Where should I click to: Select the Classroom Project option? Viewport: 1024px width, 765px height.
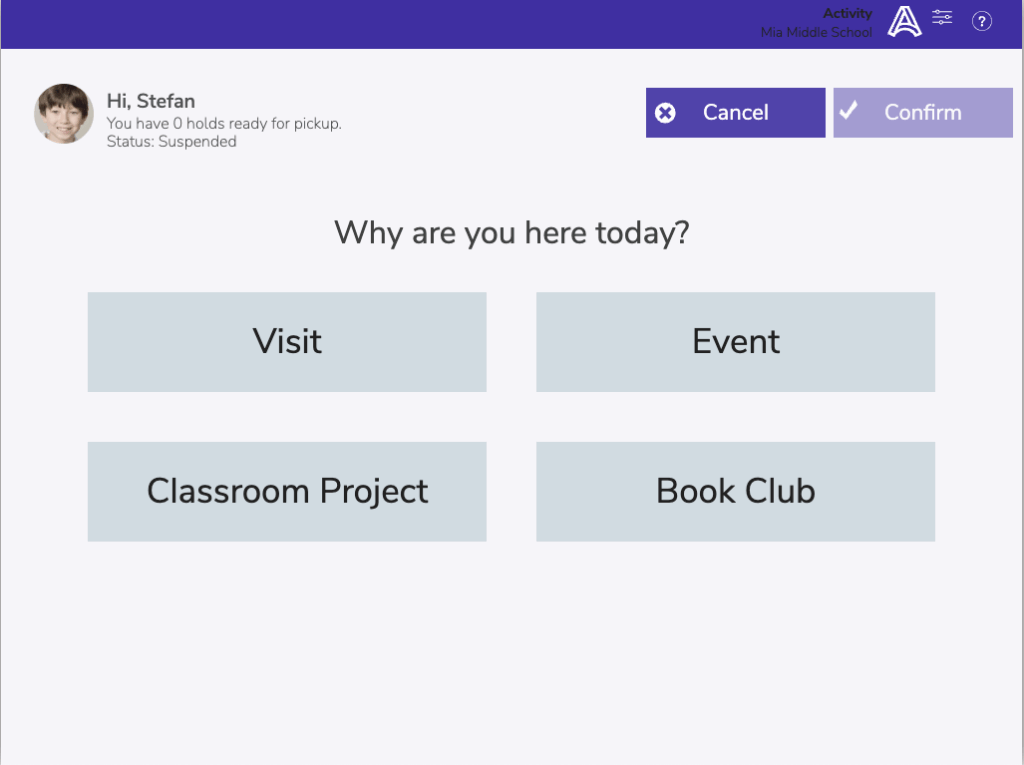[x=287, y=492]
